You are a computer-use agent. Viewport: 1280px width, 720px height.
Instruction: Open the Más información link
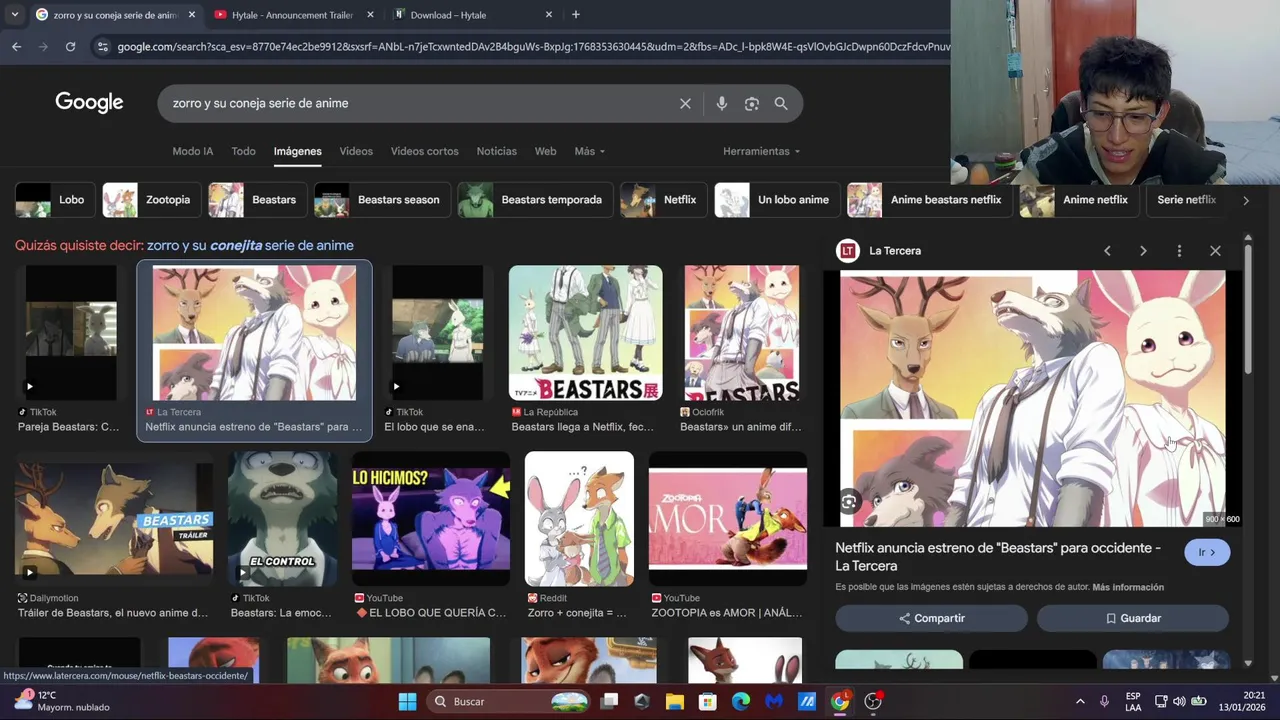(x=1128, y=587)
